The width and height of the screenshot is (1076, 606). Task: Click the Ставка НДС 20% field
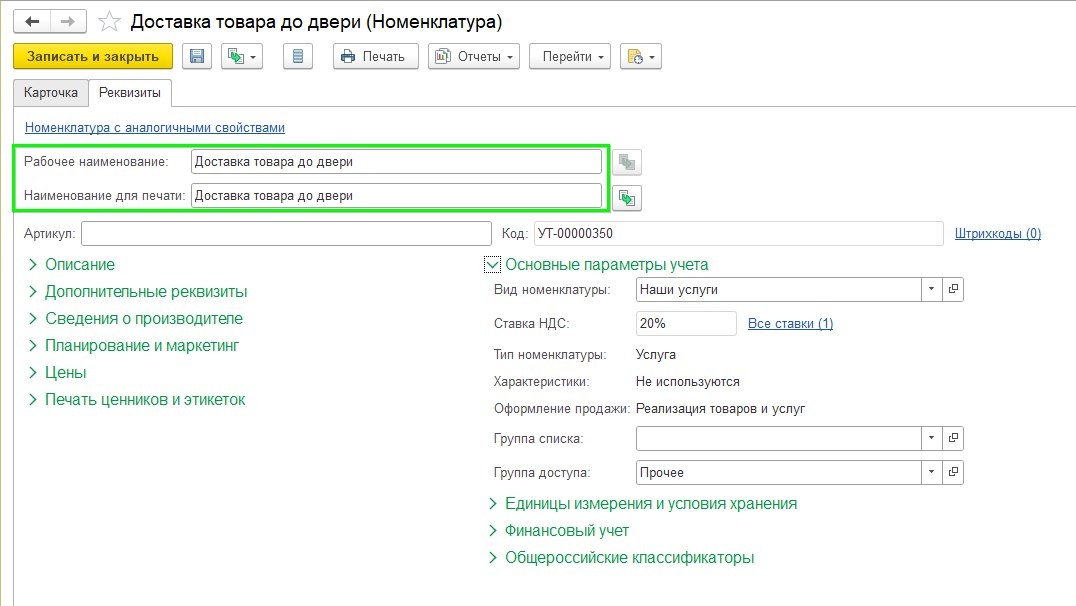[x=686, y=323]
